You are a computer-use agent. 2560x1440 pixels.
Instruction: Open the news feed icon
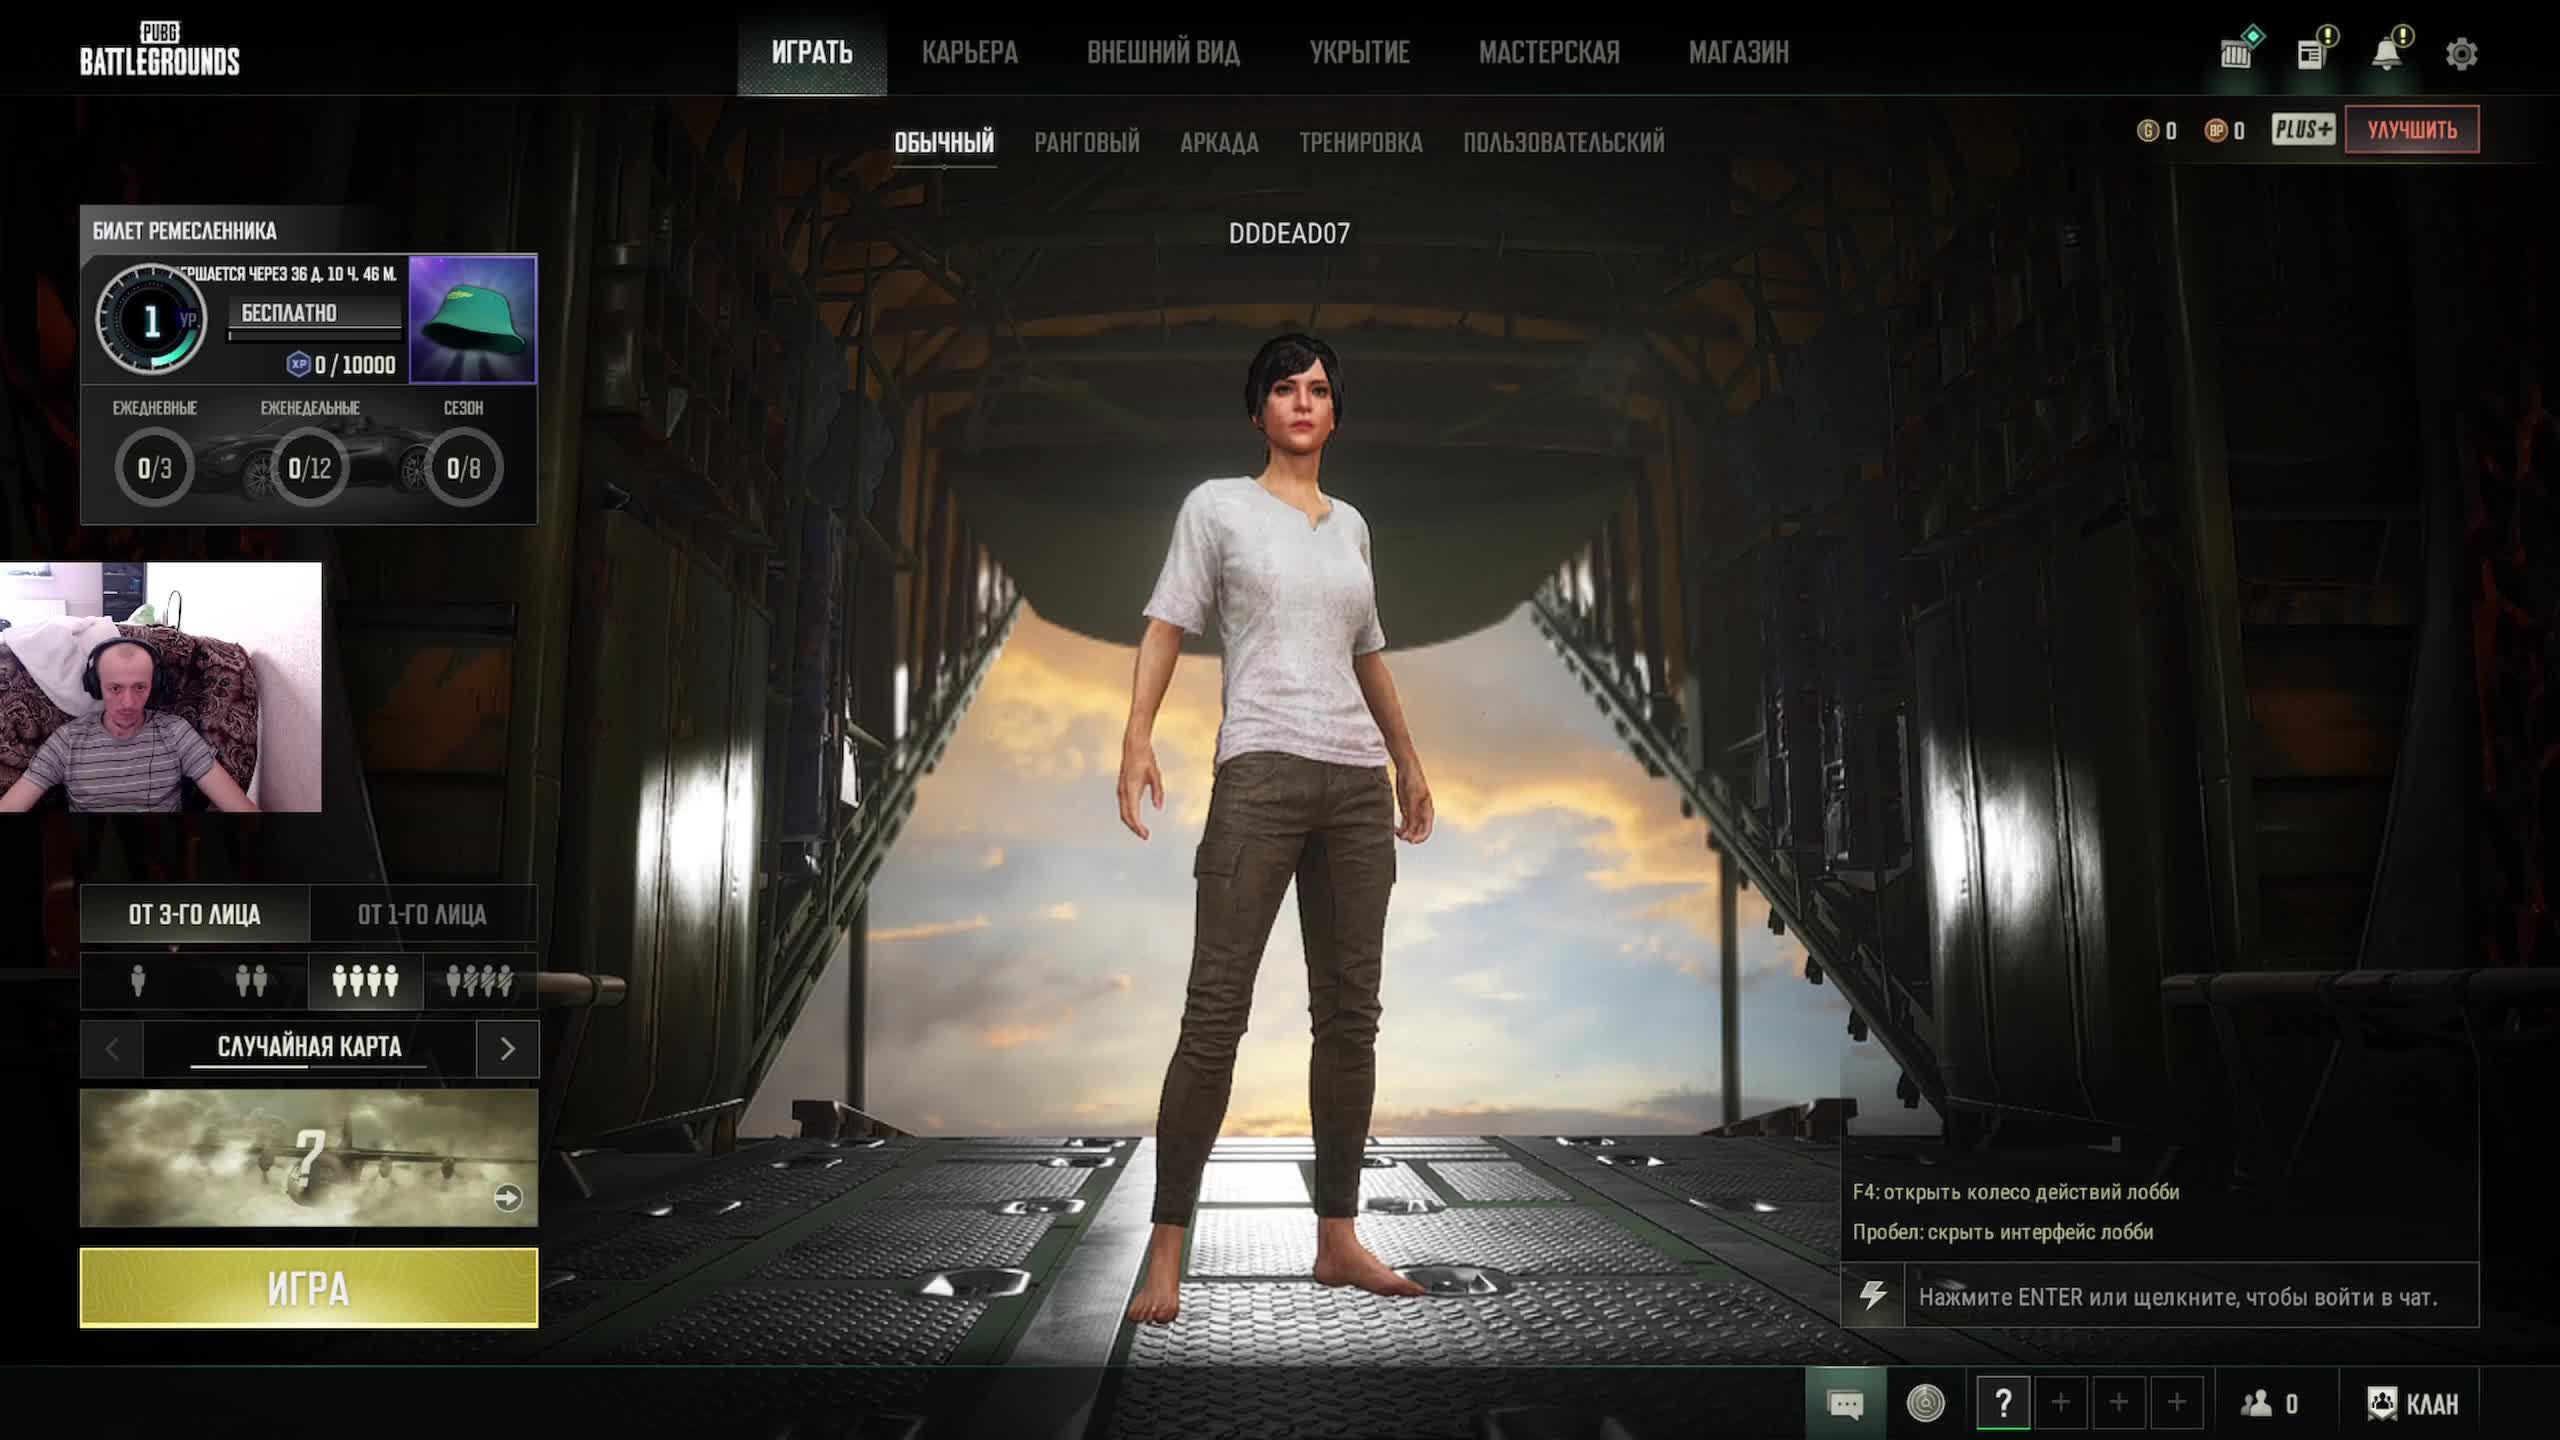(x=2311, y=54)
